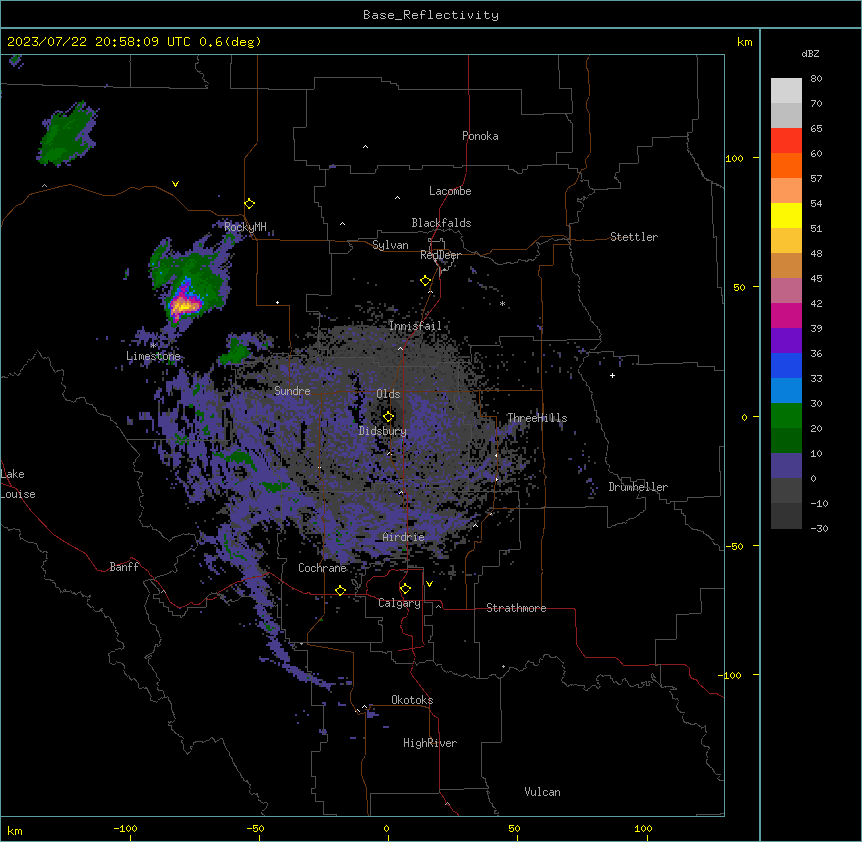Click the HighRiver city label

pyautogui.click(x=430, y=743)
